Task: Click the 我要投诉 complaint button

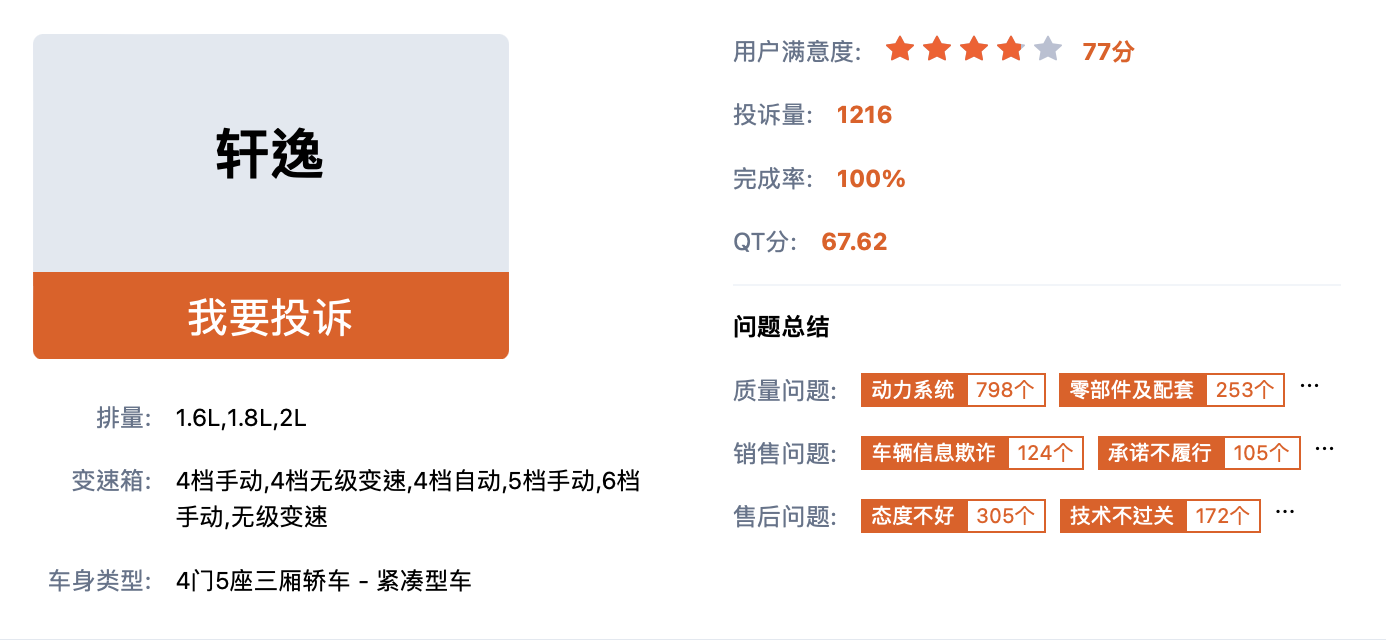Action: [x=271, y=316]
